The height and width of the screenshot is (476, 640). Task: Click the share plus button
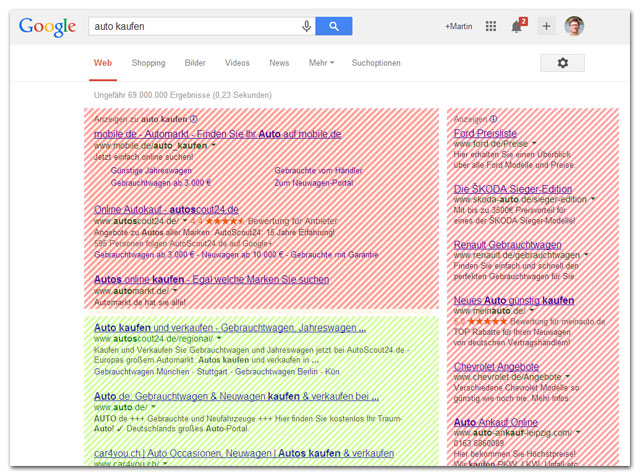click(546, 26)
